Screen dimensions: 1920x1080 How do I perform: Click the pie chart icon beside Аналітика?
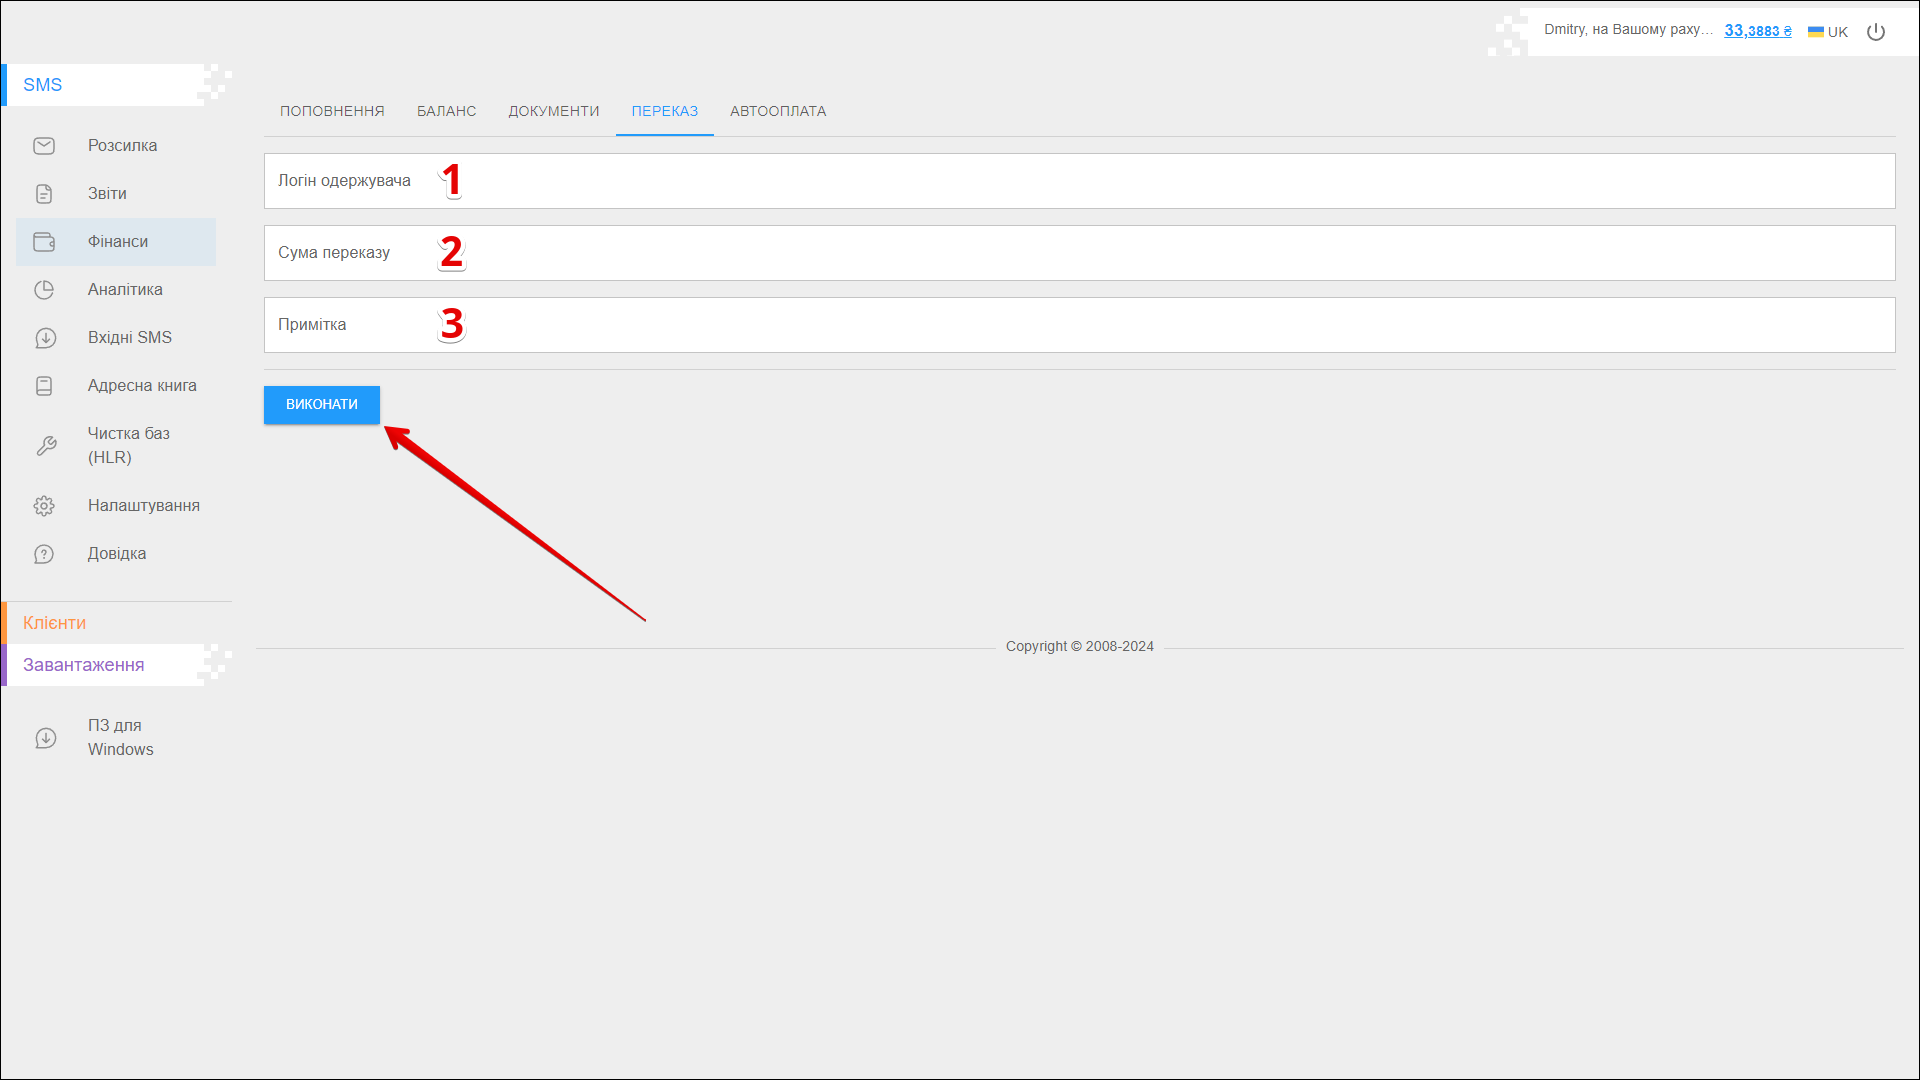click(x=44, y=290)
